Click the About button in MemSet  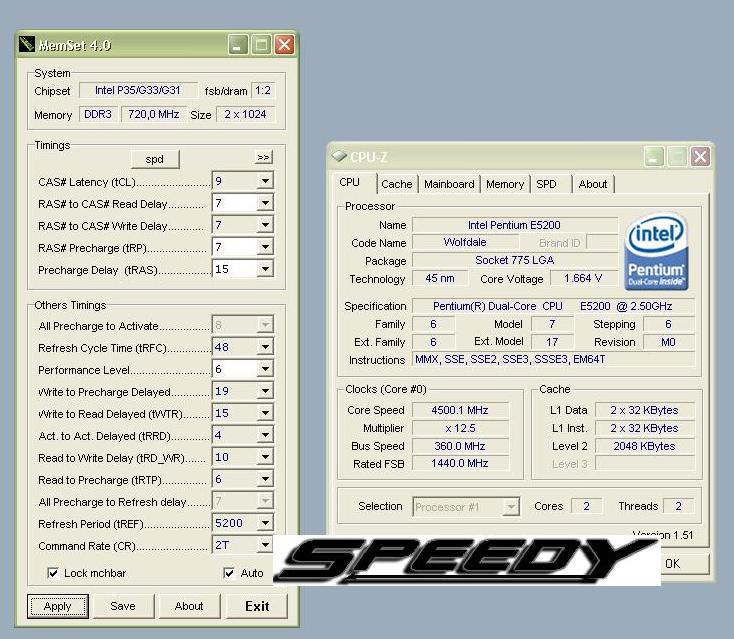(189, 606)
